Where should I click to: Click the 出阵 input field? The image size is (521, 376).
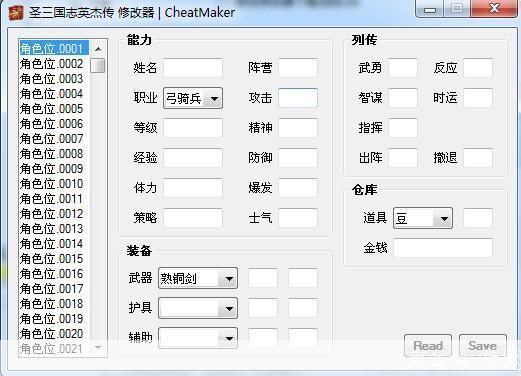coord(403,158)
